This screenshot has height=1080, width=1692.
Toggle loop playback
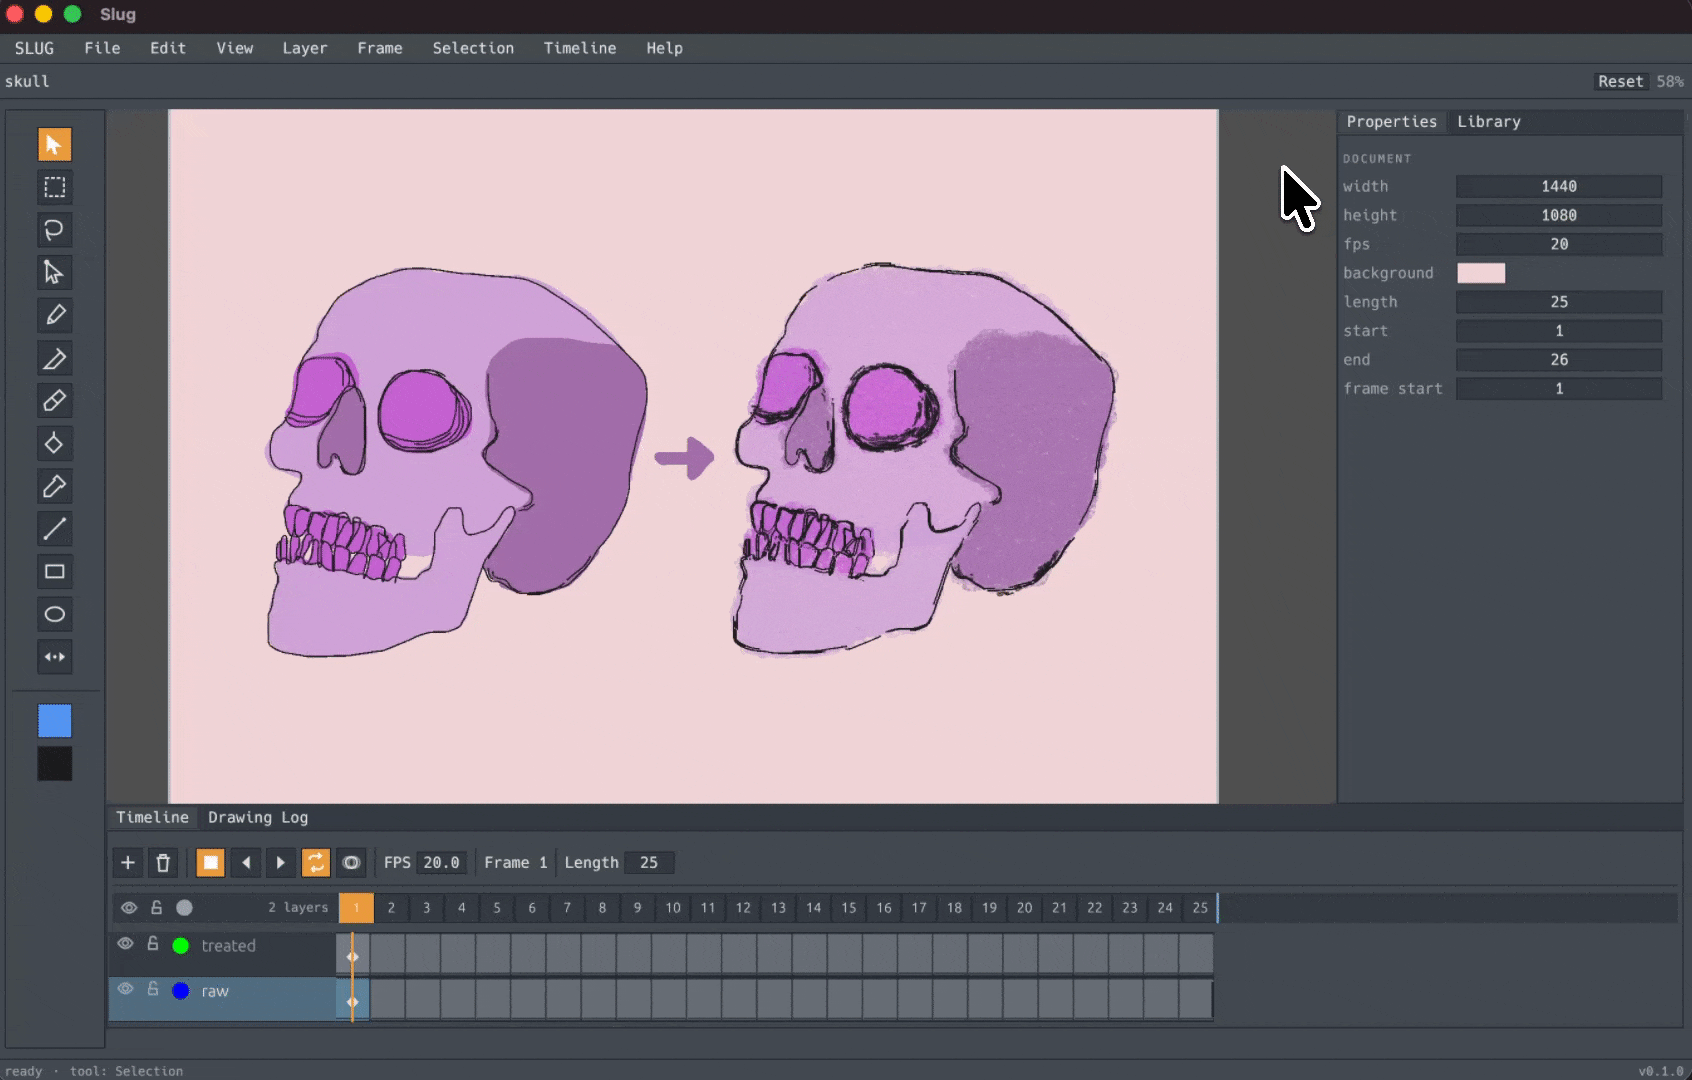[x=316, y=862]
